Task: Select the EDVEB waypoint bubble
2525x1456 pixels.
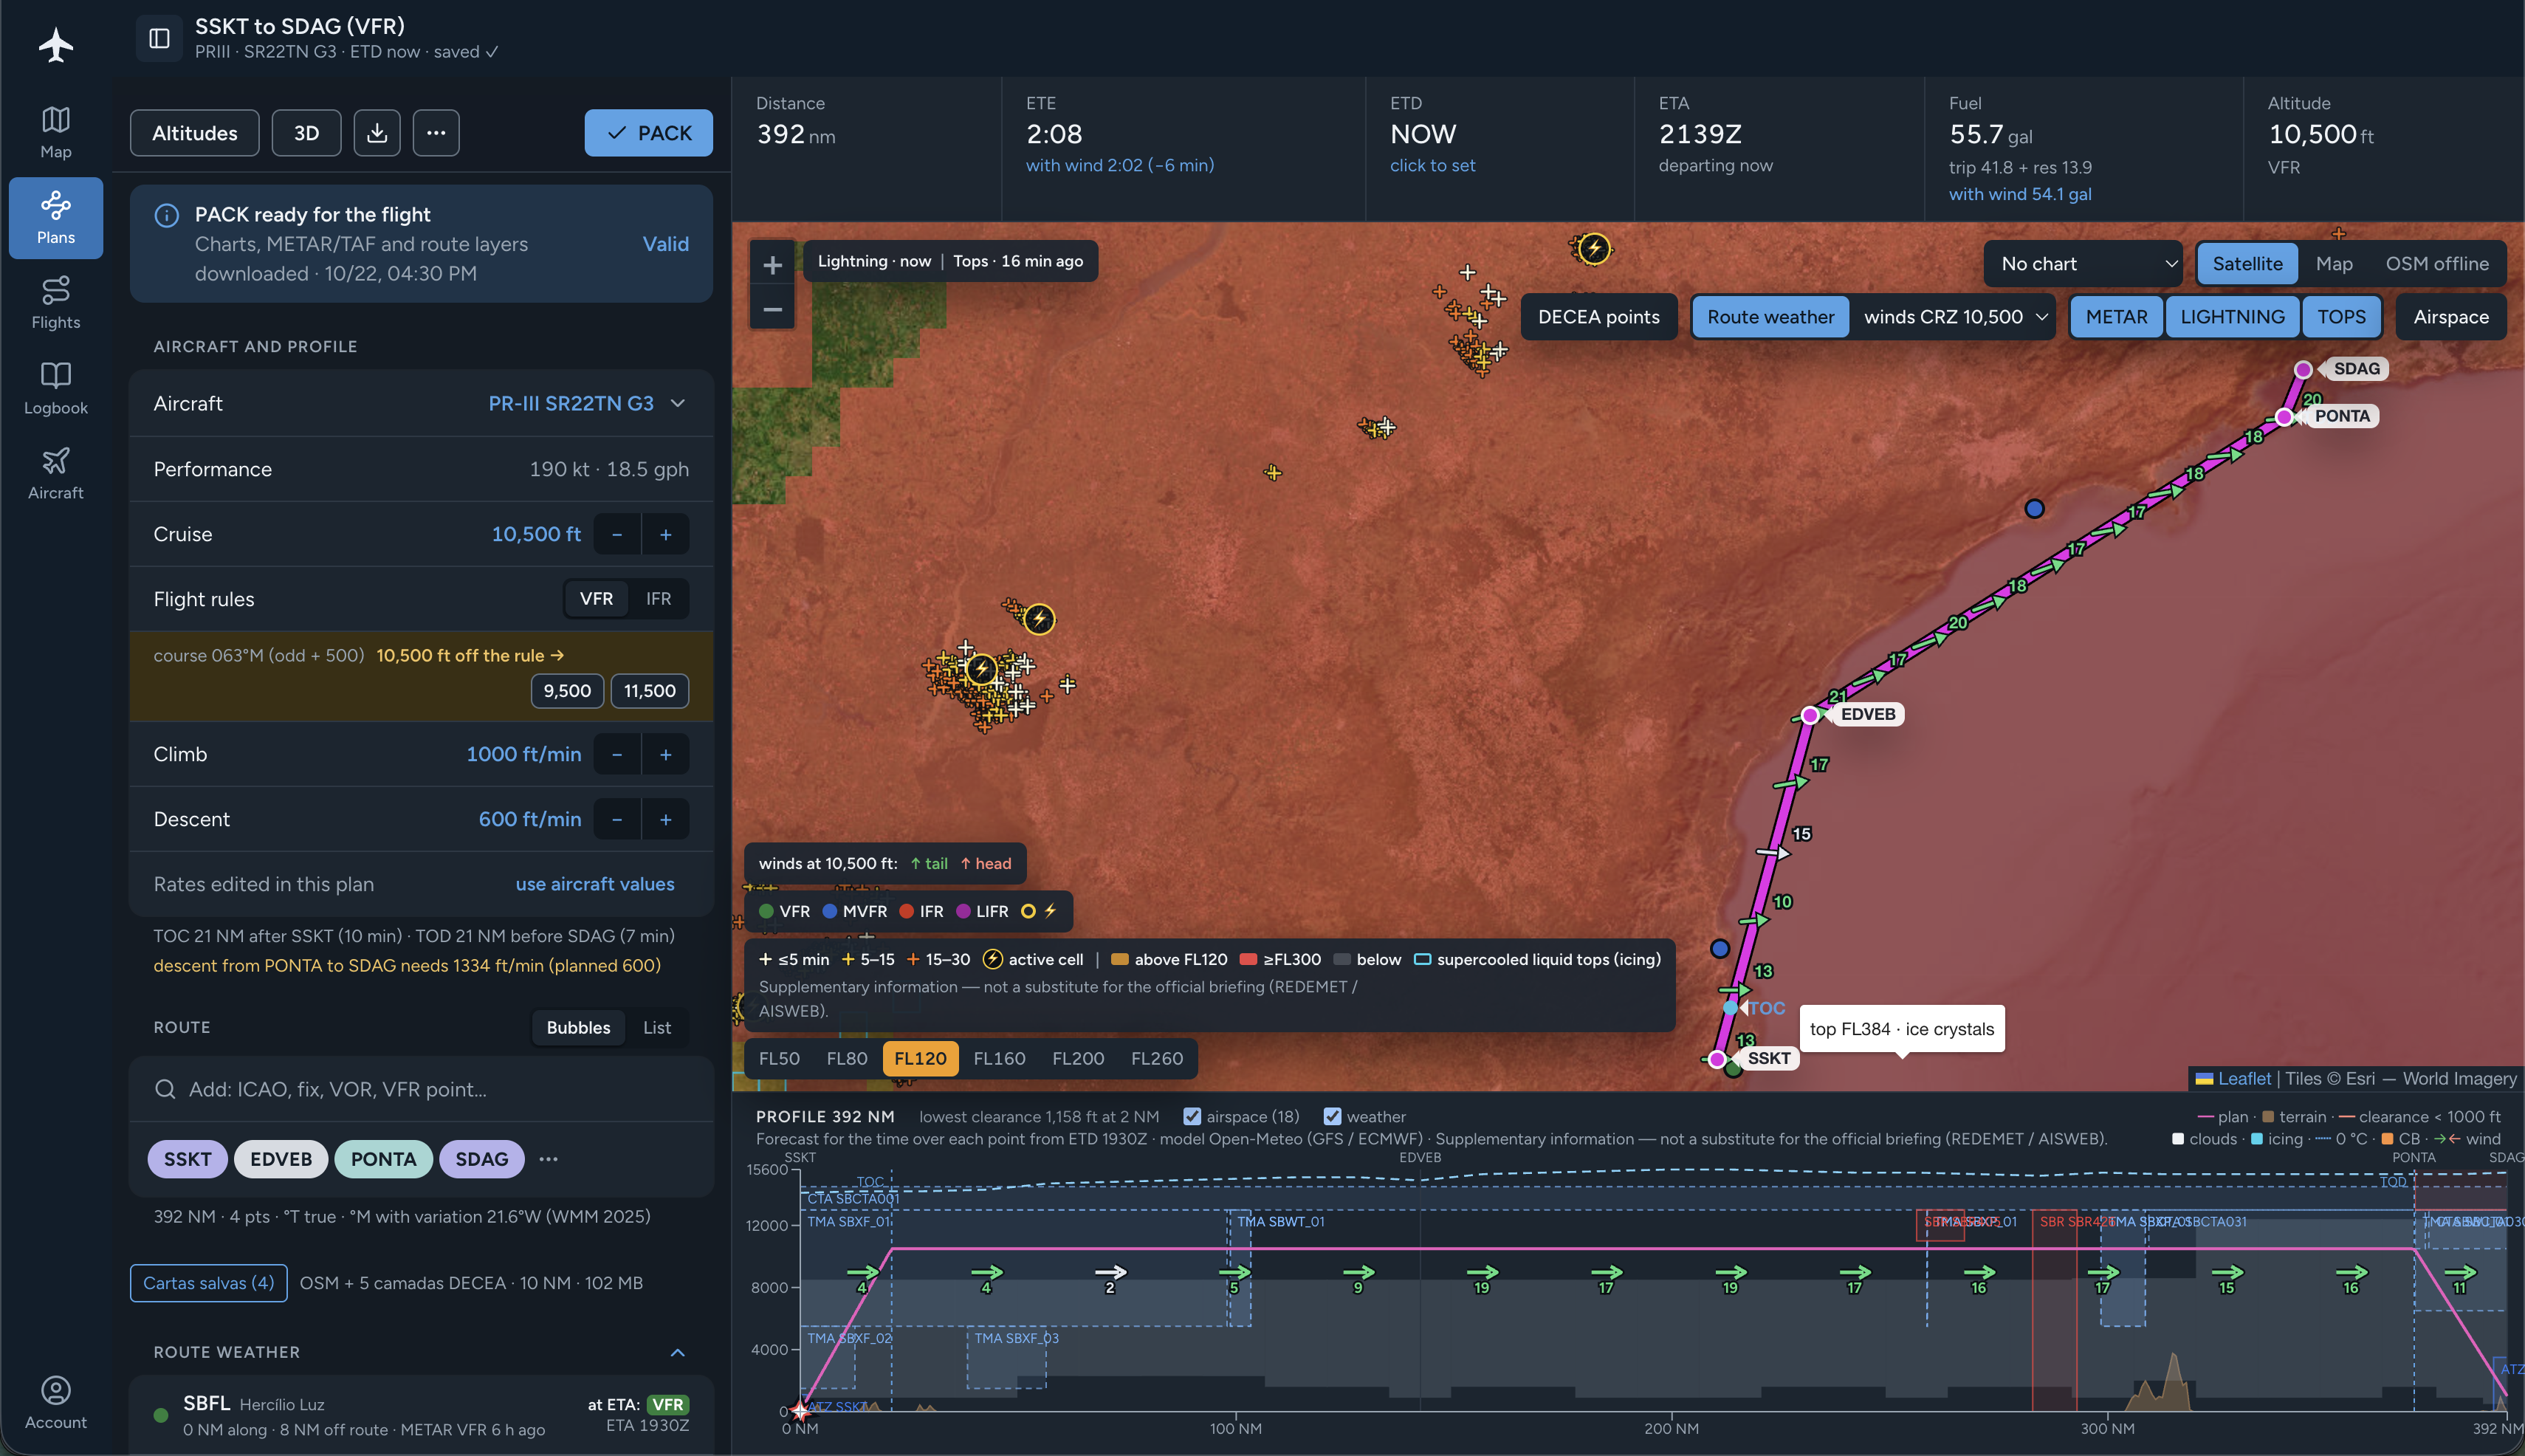Action: (281, 1160)
